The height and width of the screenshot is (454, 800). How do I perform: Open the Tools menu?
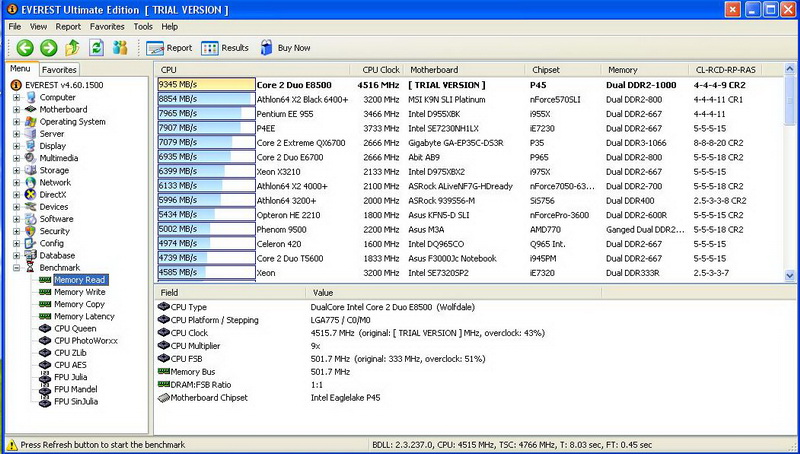[x=143, y=27]
